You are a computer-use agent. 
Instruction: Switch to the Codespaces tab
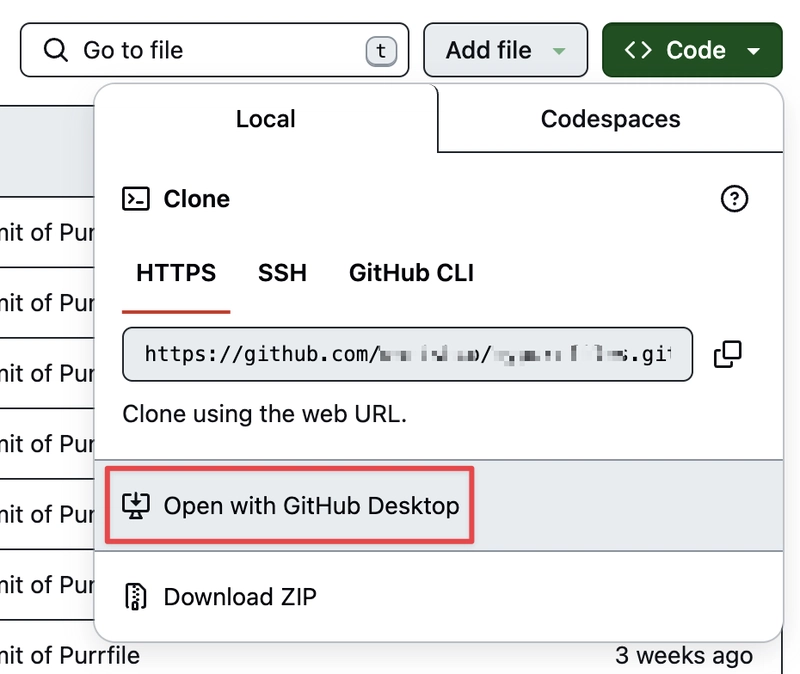click(x=610, y=119)
